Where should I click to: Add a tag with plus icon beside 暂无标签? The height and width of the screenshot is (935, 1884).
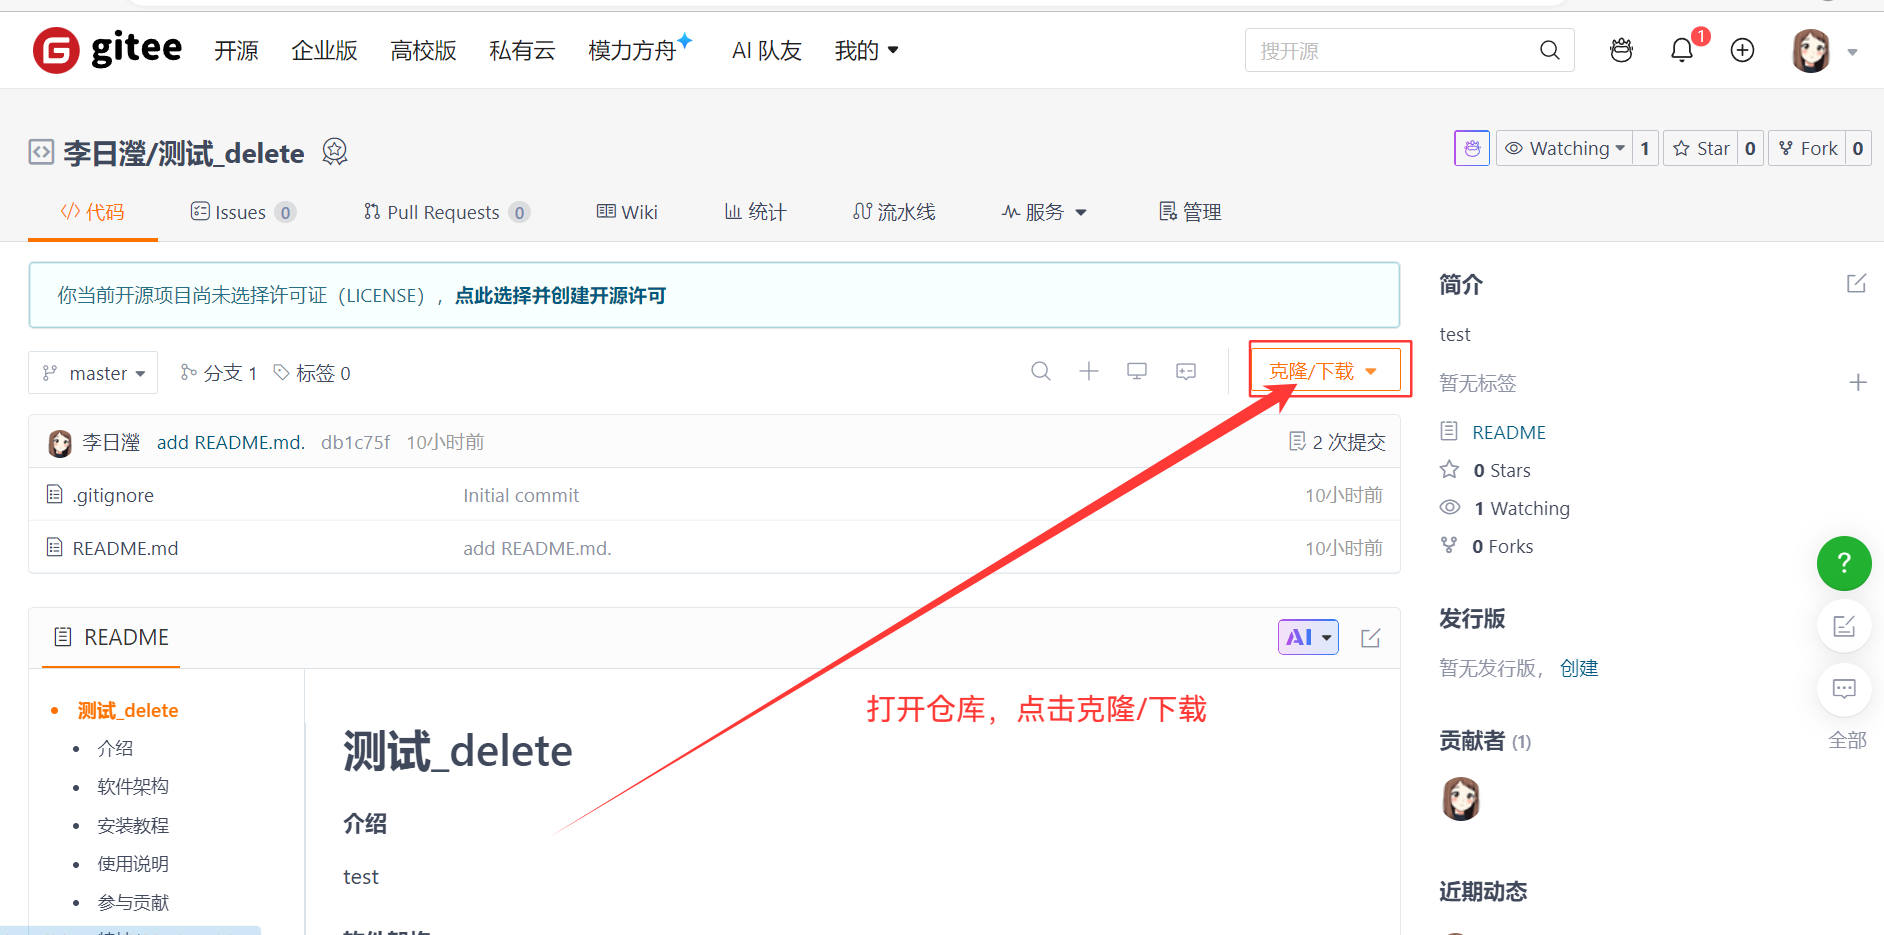click(x=1858, y=382)
